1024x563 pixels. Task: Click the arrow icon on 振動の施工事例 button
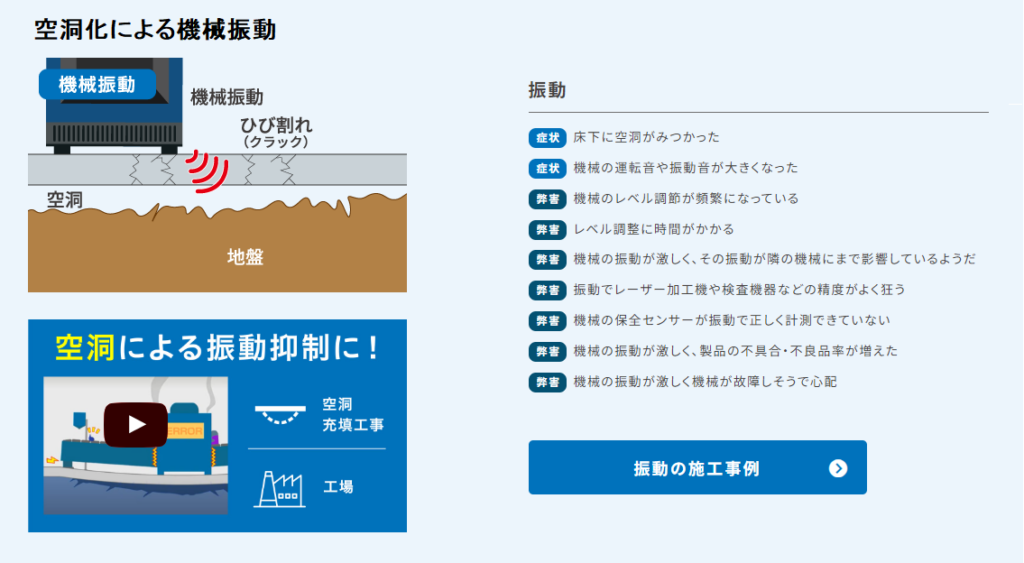click(x=838, y=468)
